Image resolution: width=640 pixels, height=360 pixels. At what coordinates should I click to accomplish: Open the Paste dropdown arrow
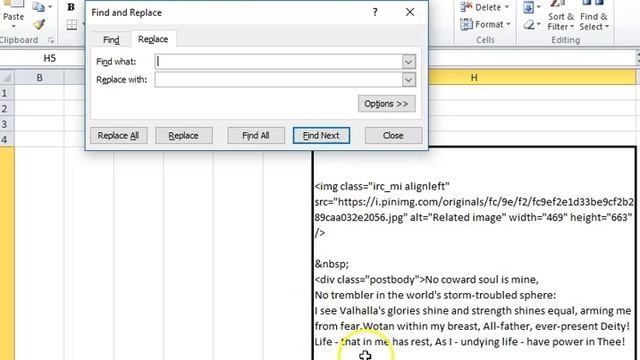click(13, 27)
